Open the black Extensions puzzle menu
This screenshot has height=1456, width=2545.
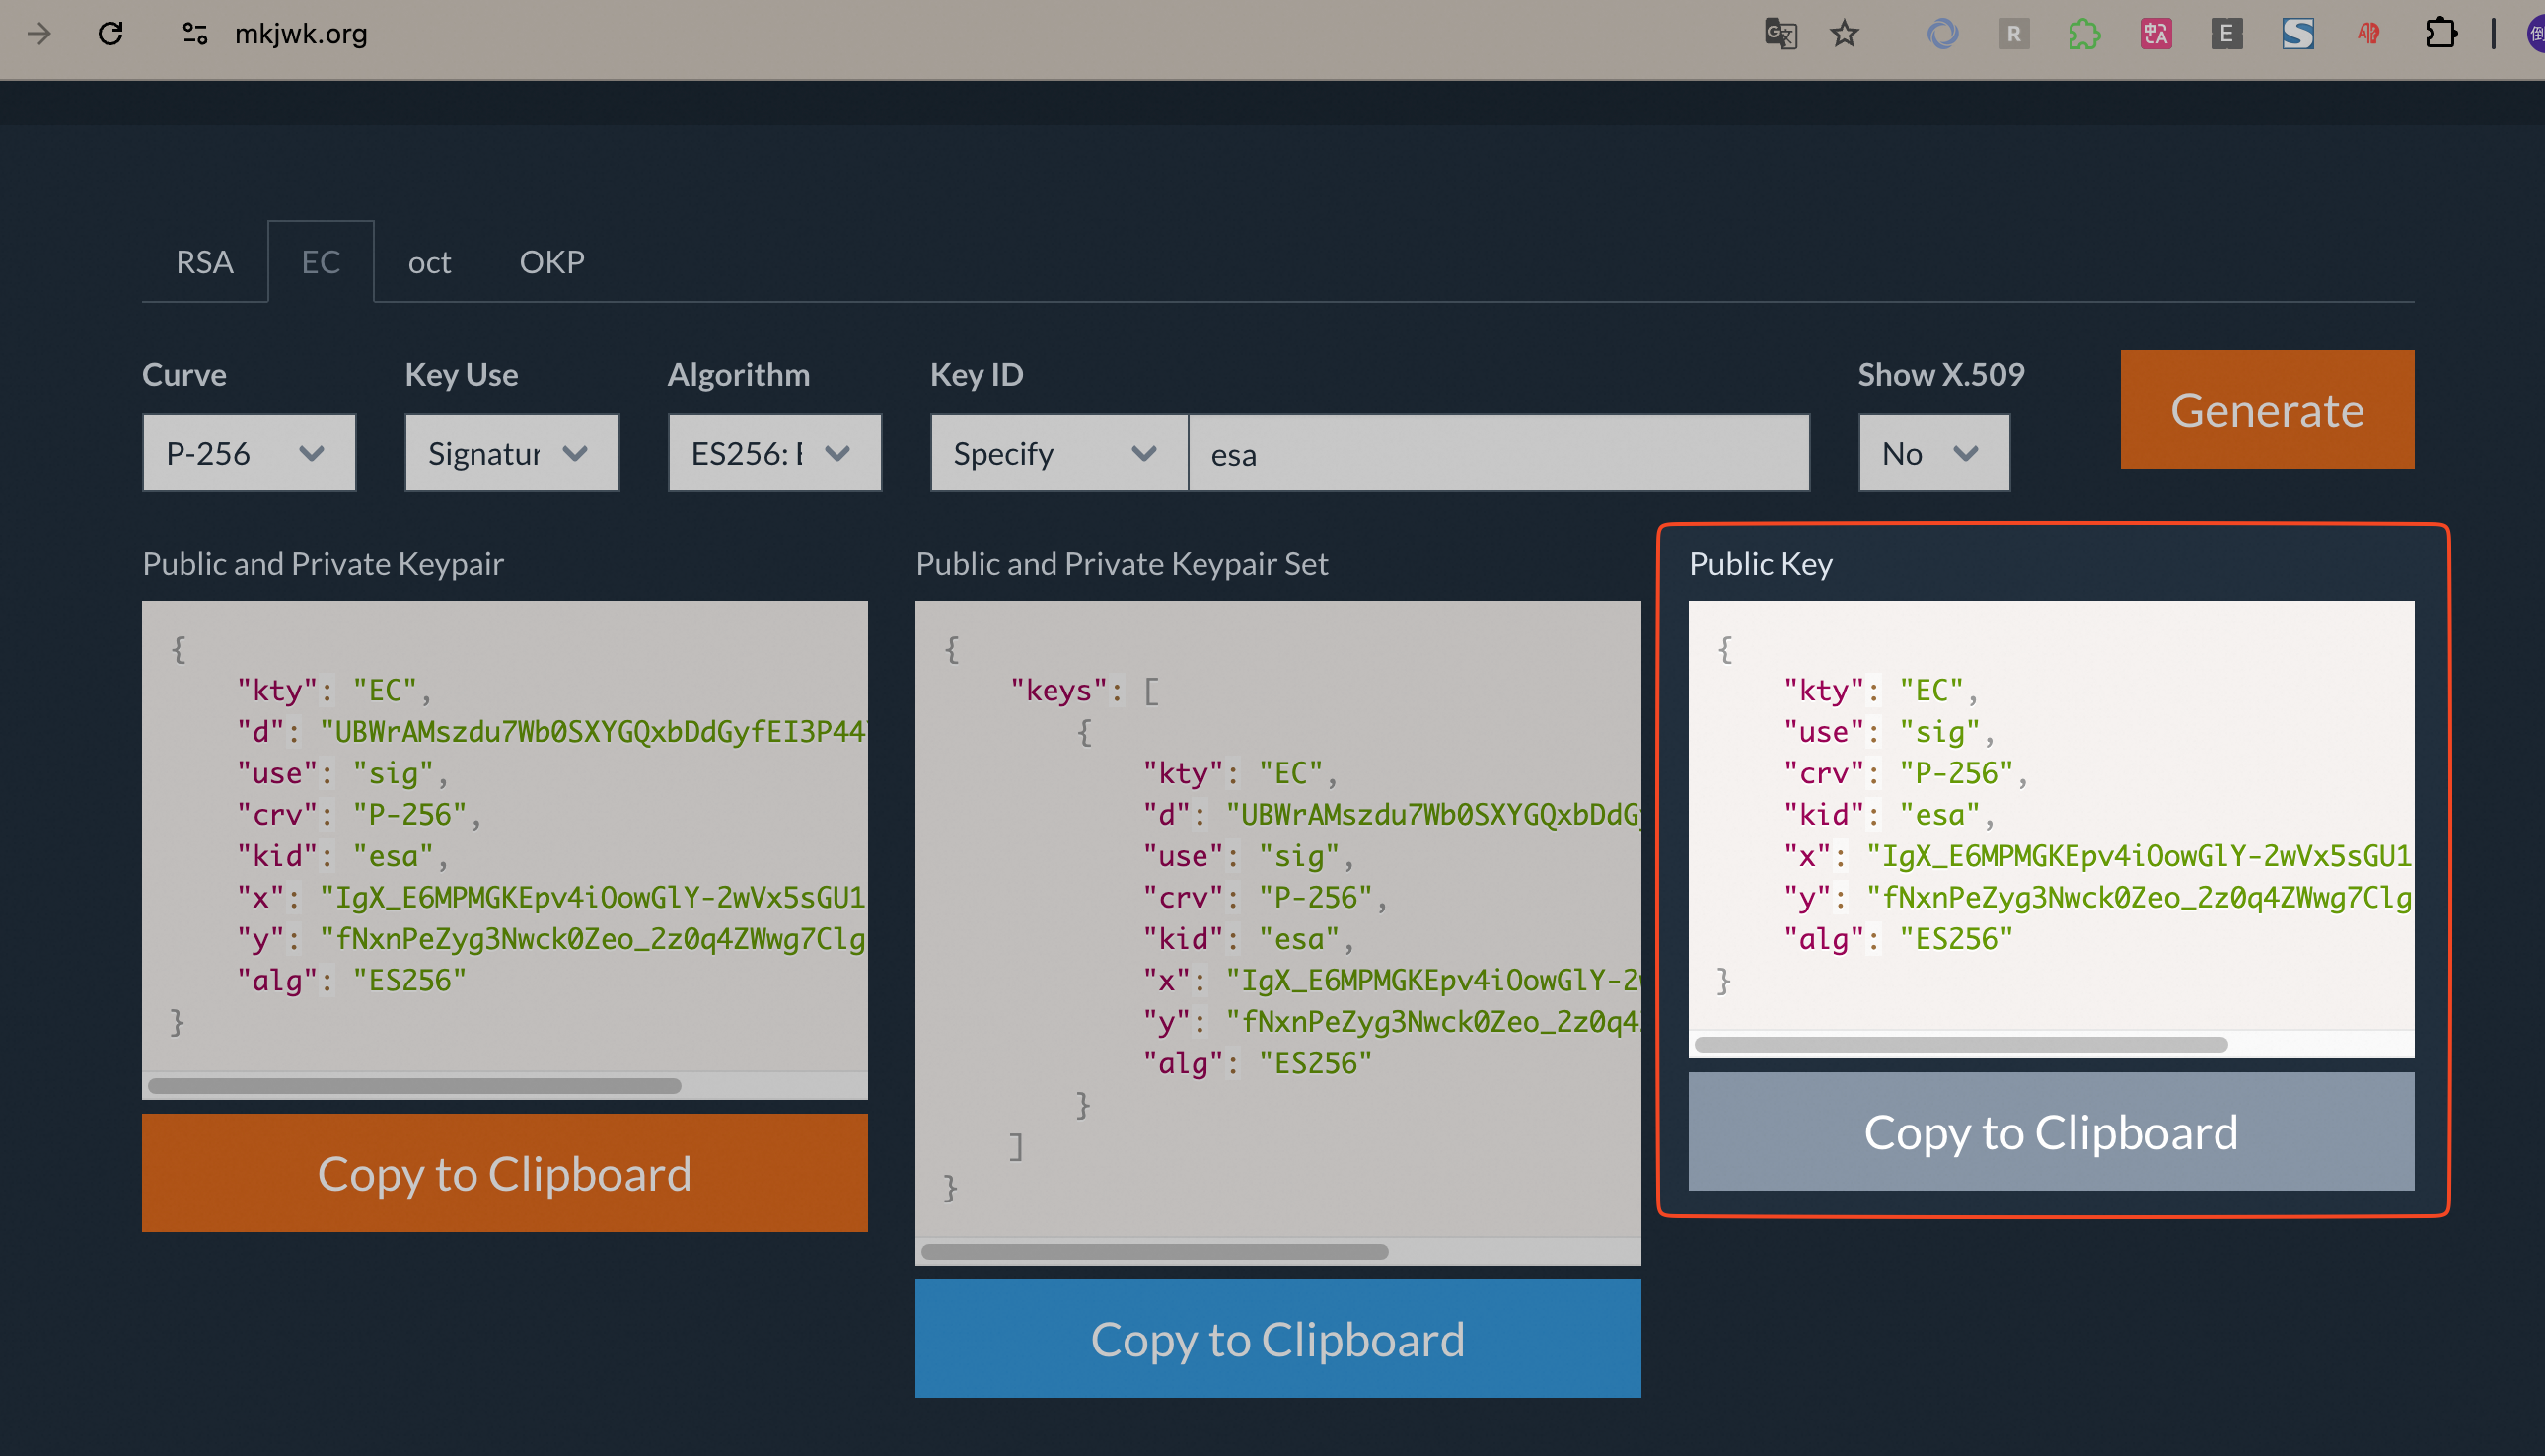(2440, 34)
